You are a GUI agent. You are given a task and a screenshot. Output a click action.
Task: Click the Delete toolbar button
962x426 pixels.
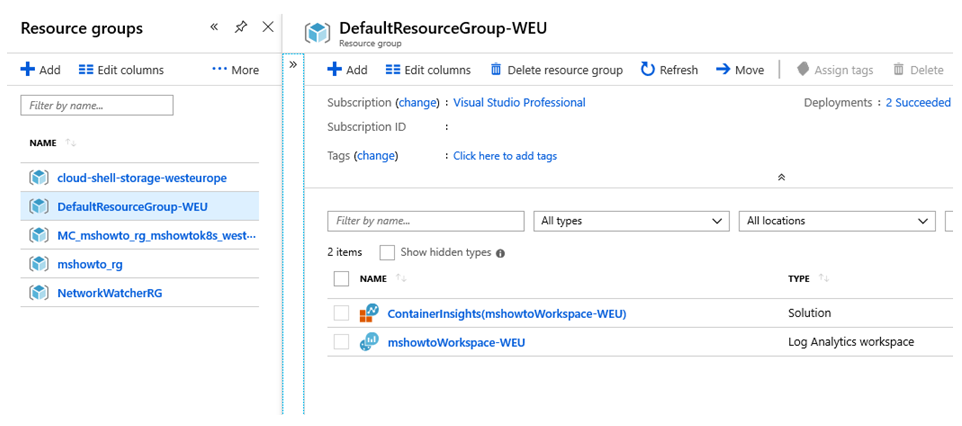[918, 70]
